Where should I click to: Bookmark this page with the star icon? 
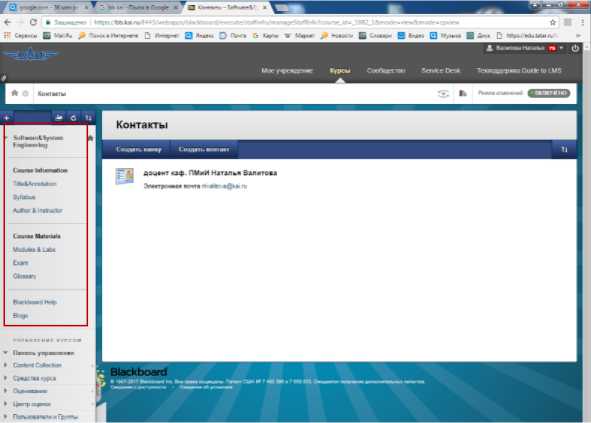[553, 23]
